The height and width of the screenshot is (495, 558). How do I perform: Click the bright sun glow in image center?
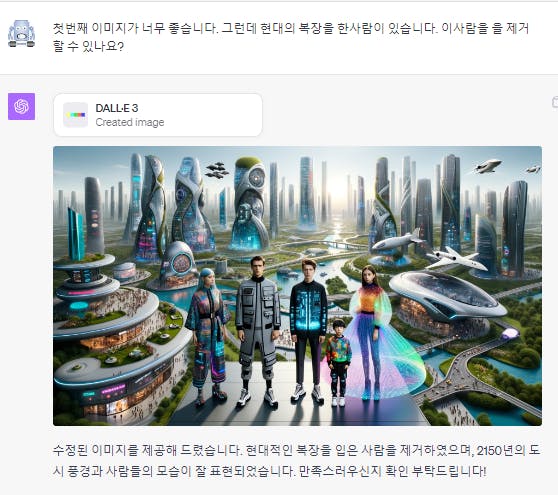[336, 199]
